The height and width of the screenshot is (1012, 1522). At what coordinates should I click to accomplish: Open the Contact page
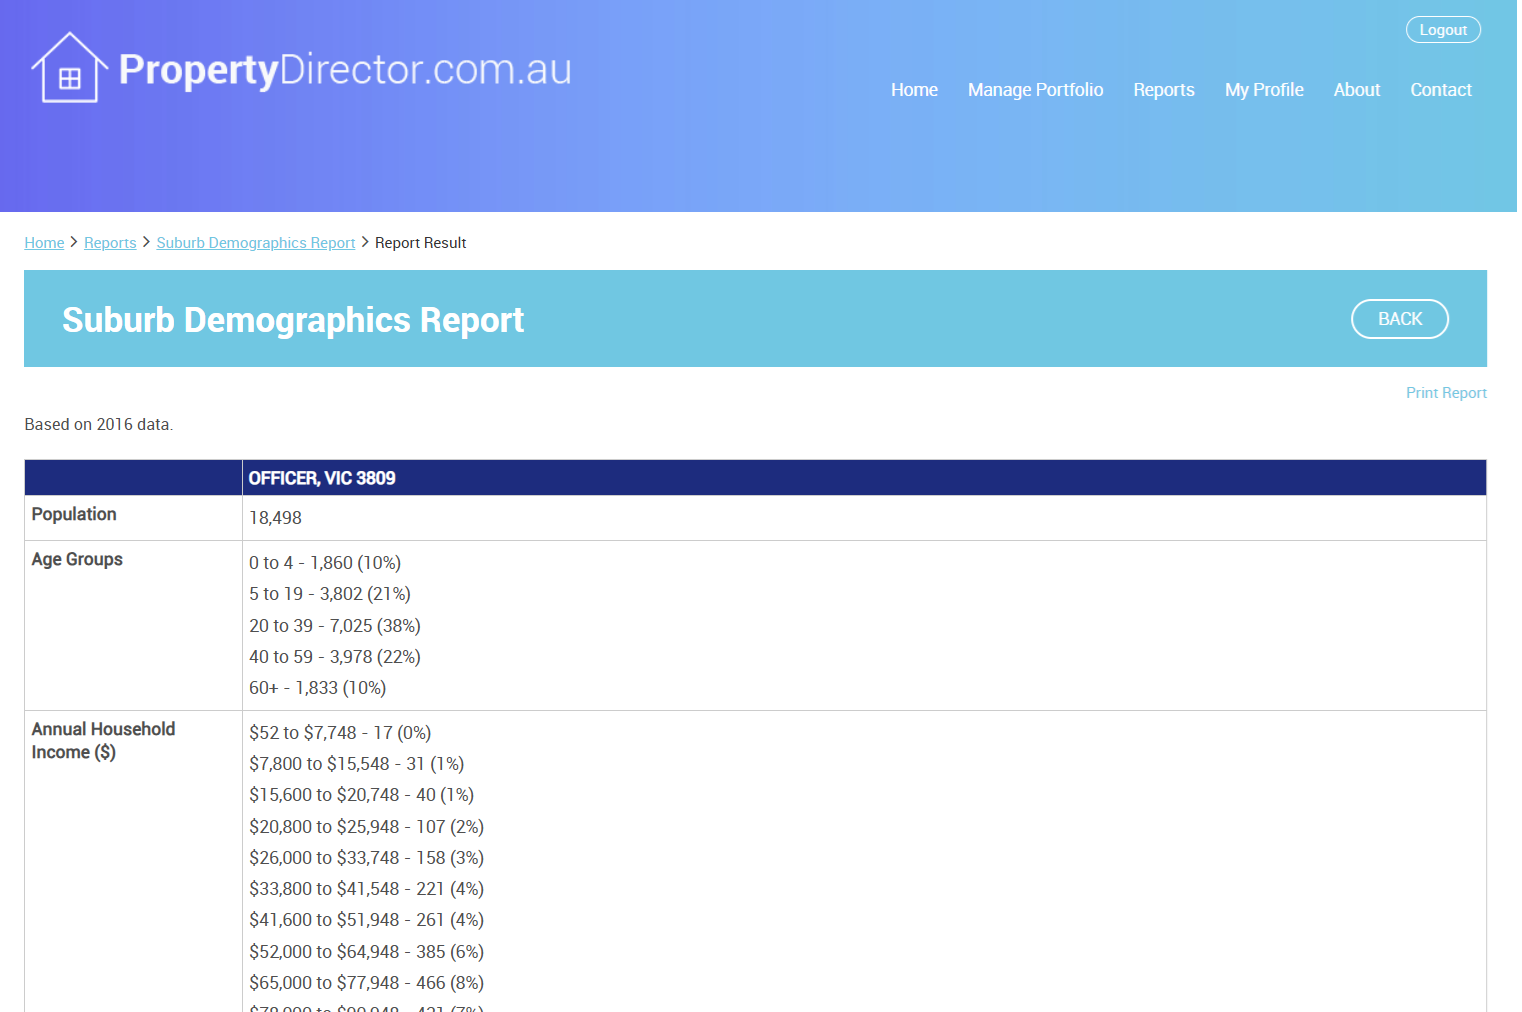click(1440, 90)
